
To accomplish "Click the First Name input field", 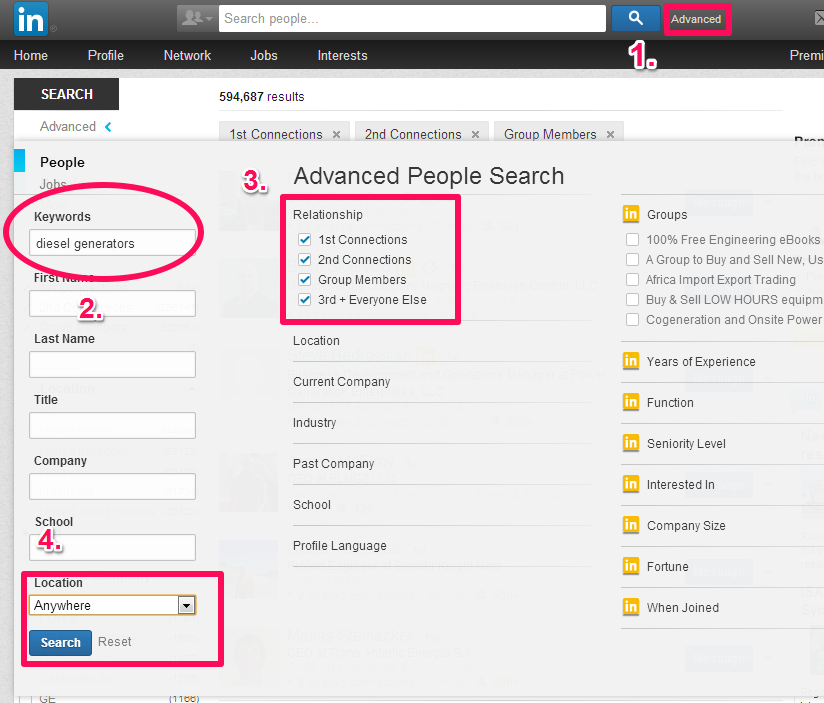I will (112, 304).
